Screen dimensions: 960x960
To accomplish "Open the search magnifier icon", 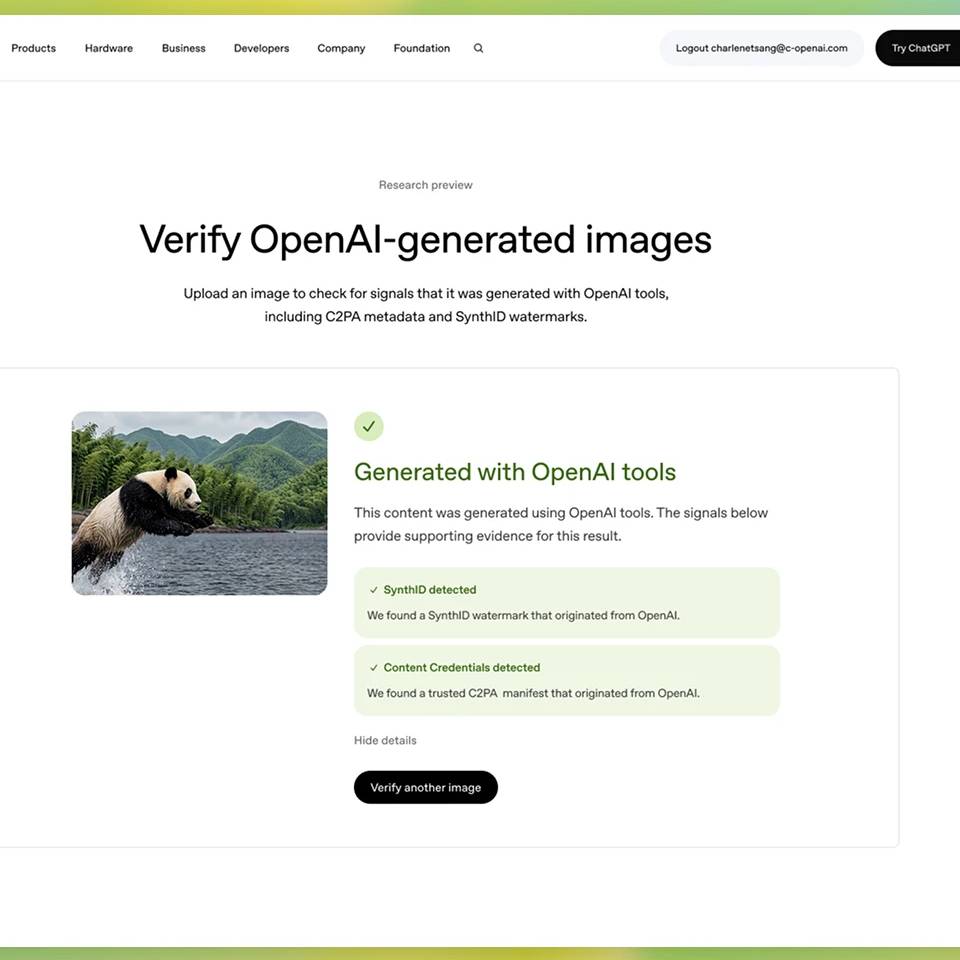I will (x=478, y=48).
